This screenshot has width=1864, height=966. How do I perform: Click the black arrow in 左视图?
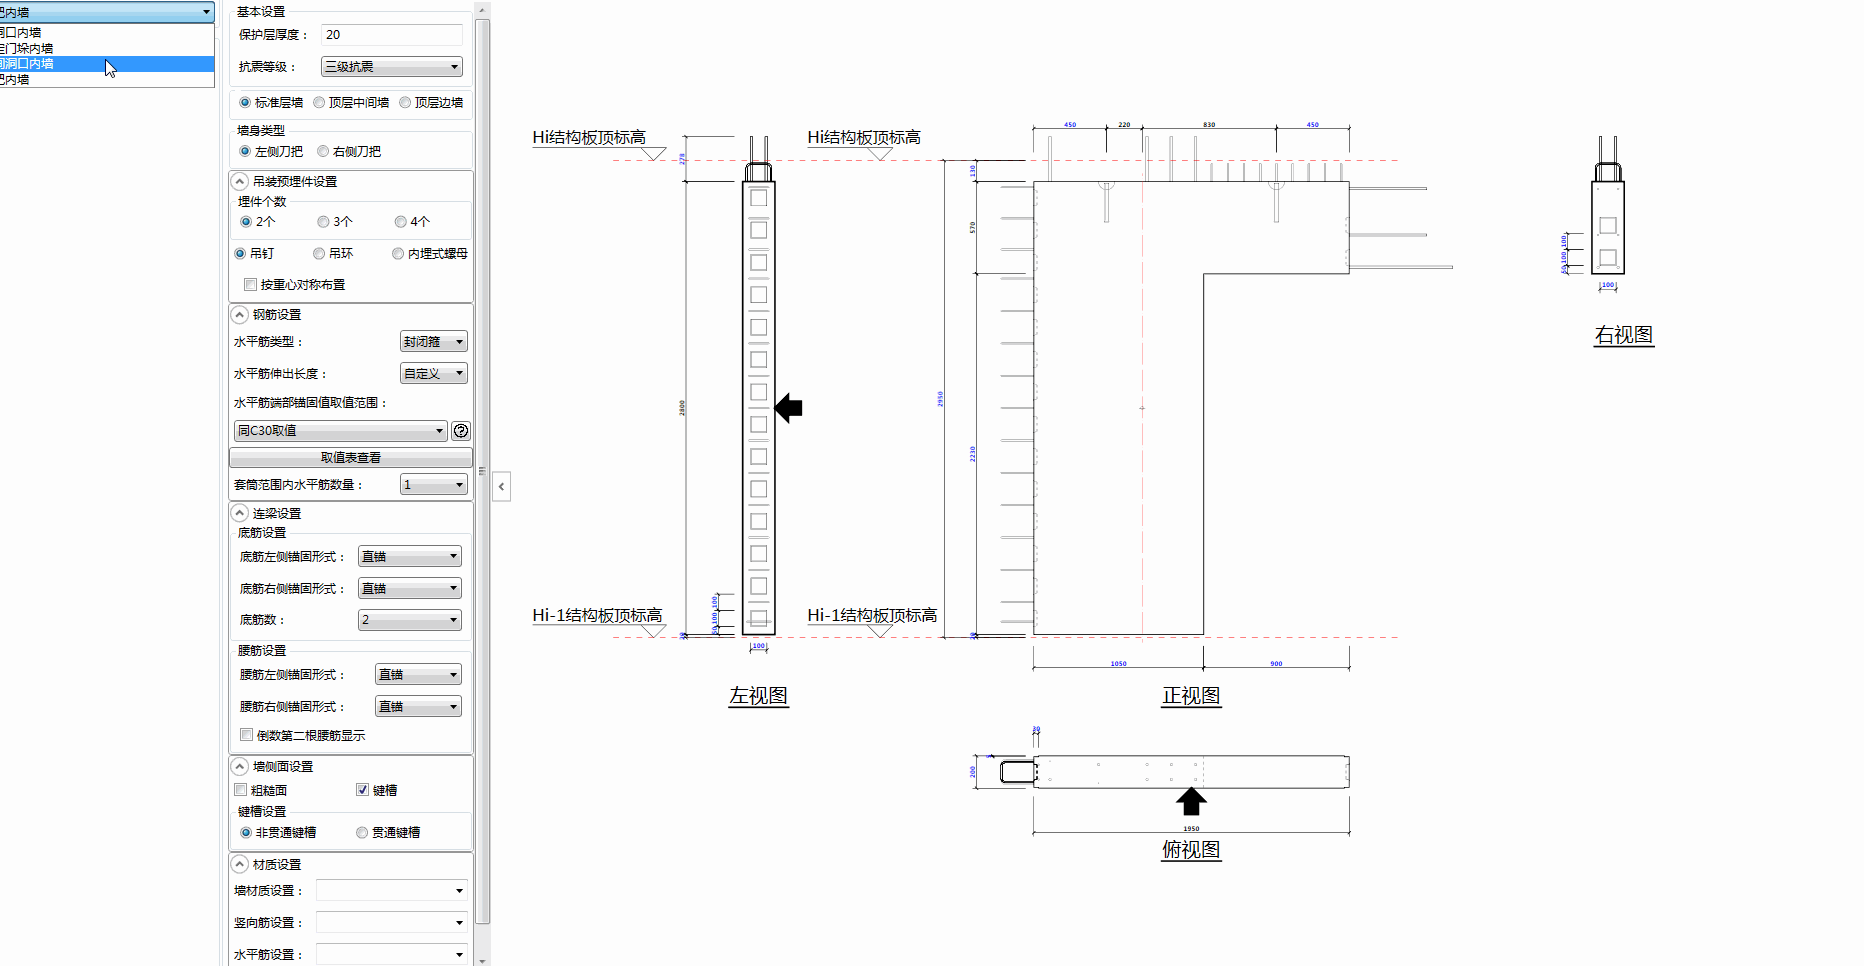coord(789,408)
